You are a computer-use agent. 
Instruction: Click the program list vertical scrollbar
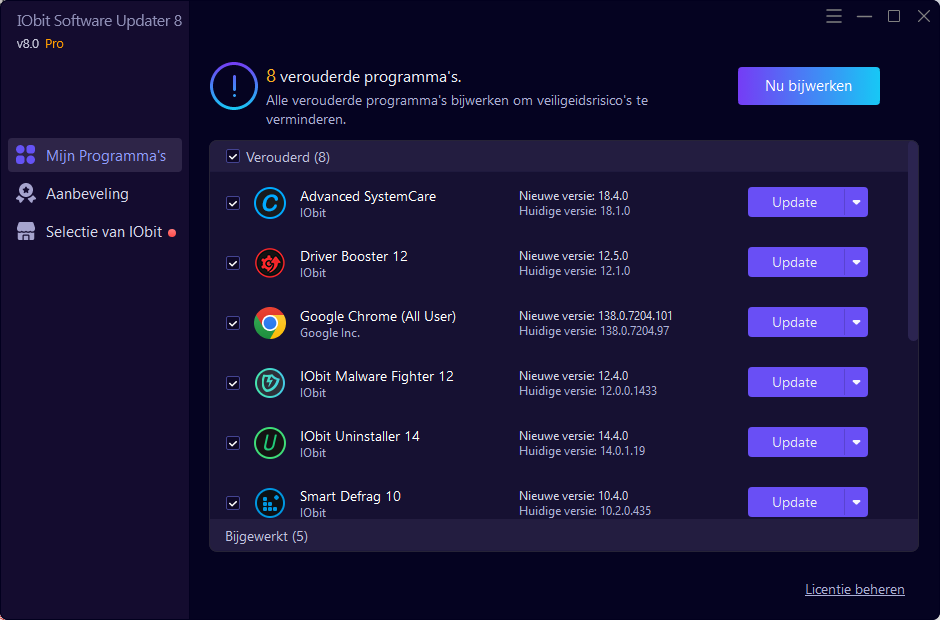click(912, 240)
